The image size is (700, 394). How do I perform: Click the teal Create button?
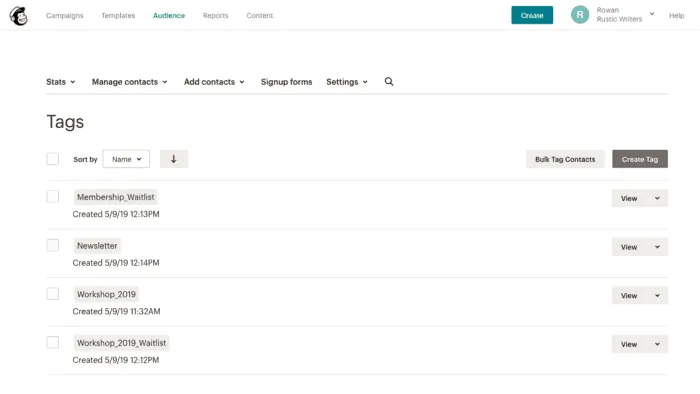coord(532,15)
